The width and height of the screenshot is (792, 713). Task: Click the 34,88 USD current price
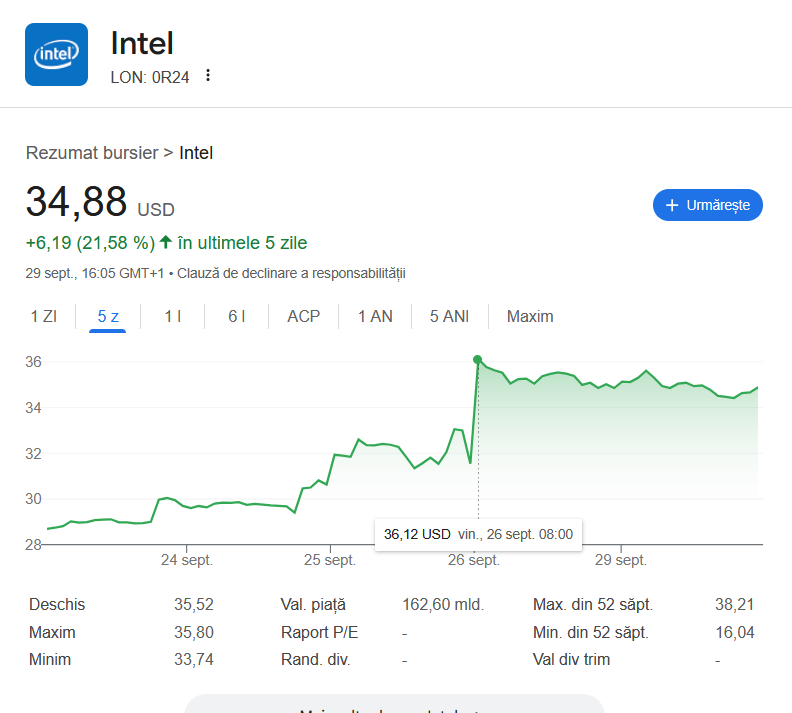point(77,202)
